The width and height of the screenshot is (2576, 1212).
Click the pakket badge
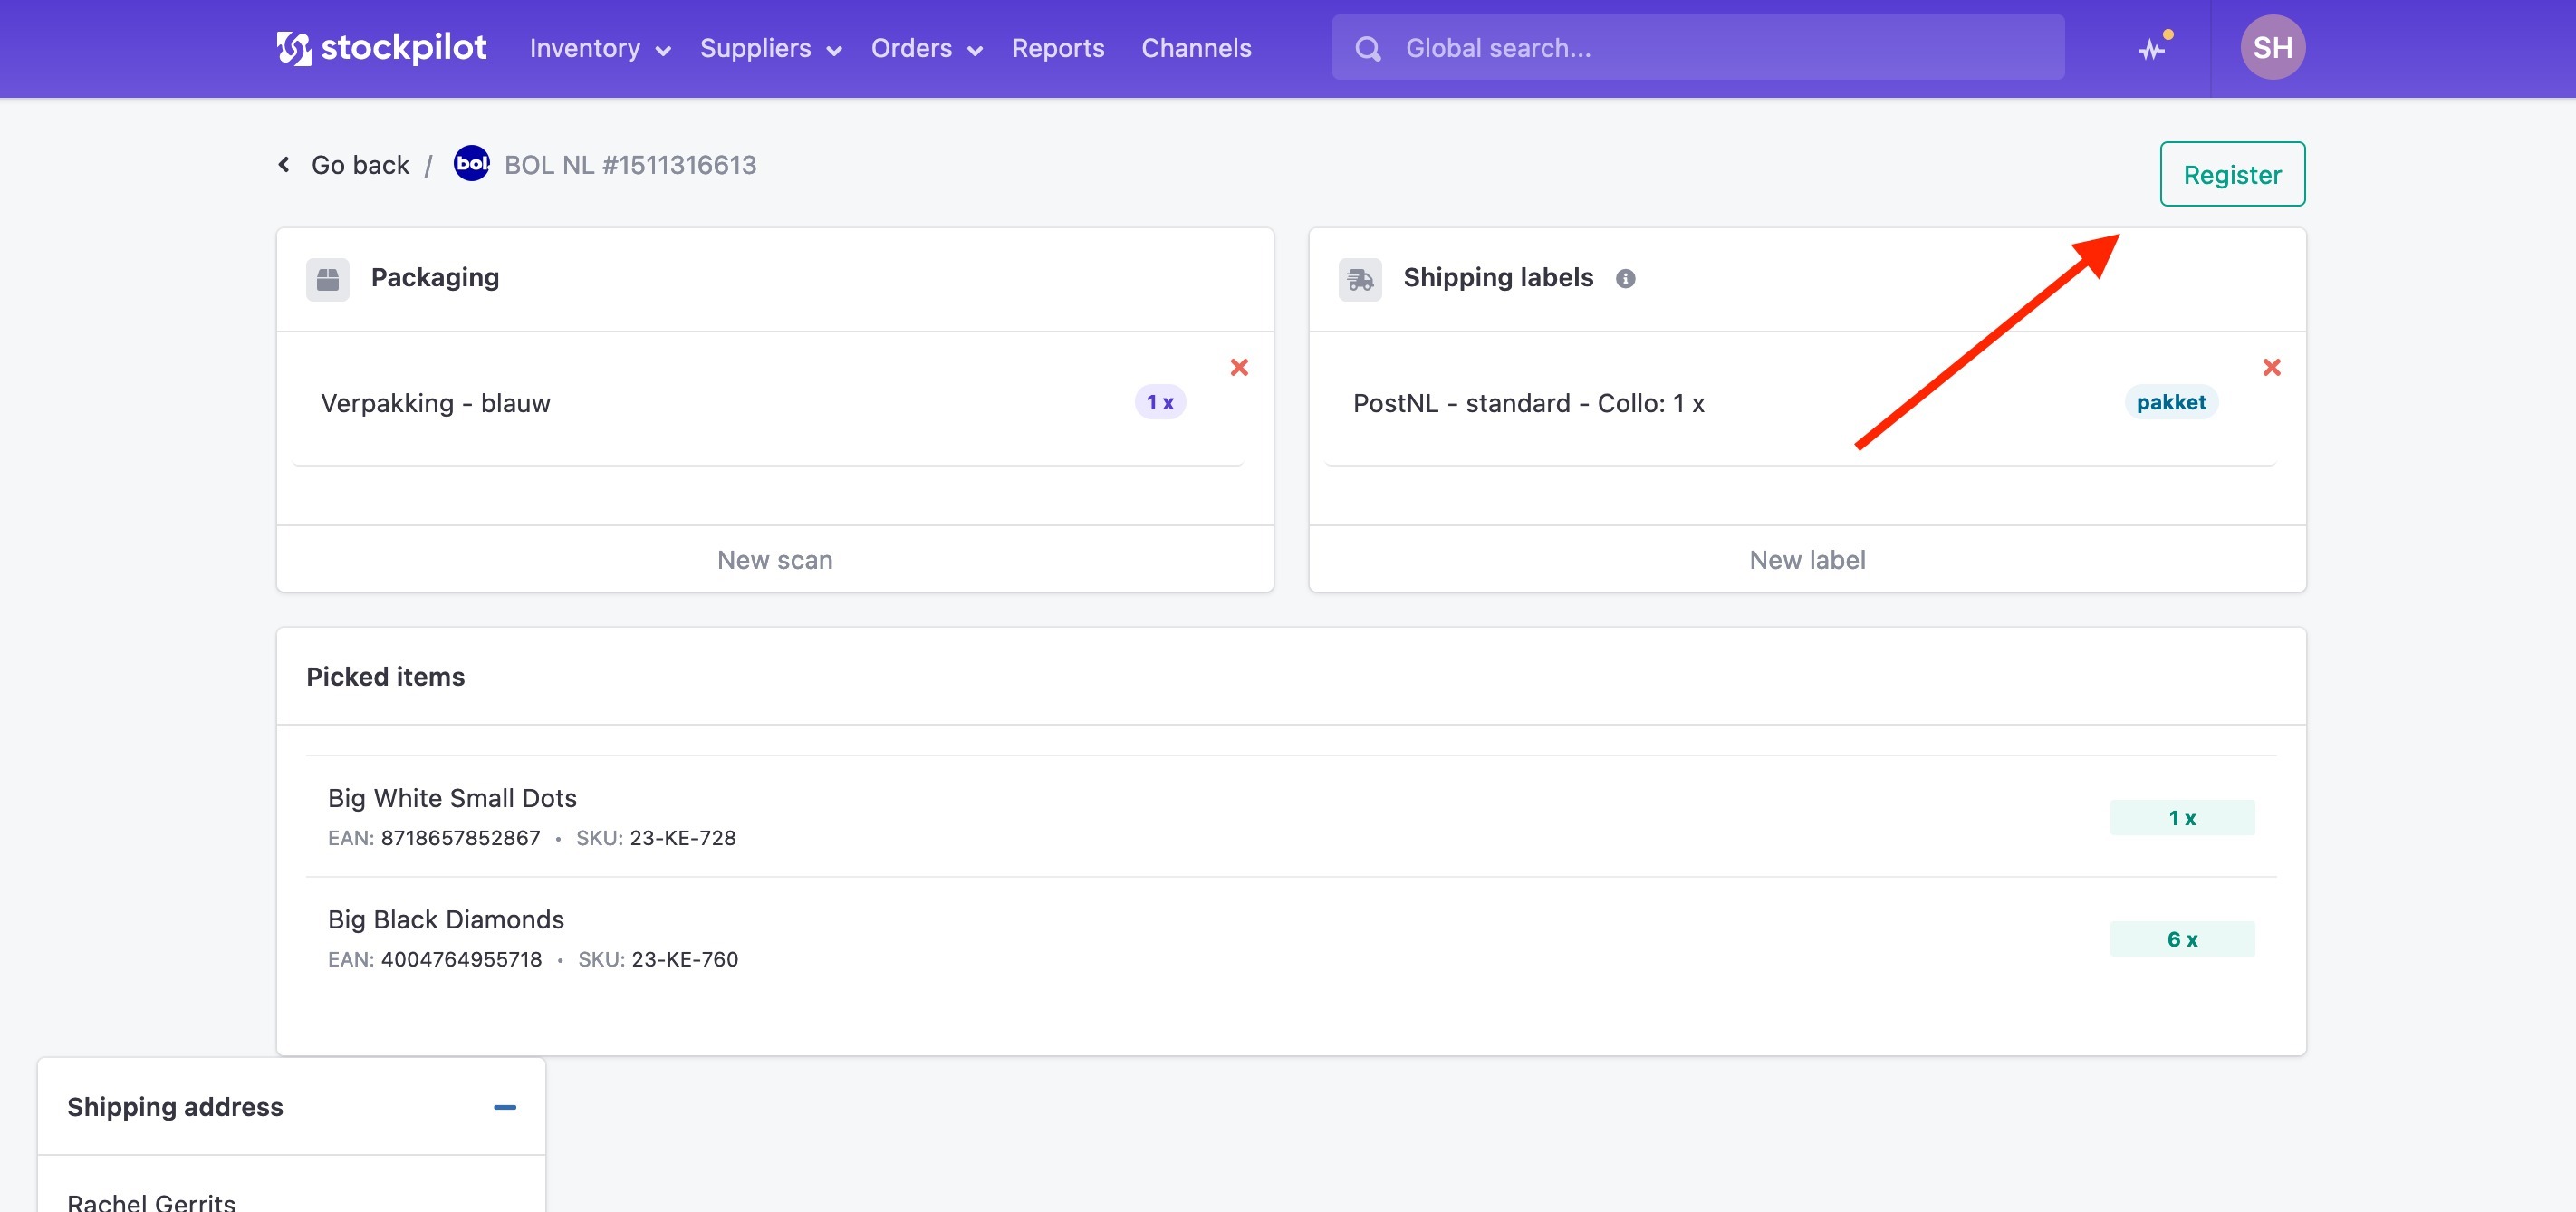point(2170,402)
